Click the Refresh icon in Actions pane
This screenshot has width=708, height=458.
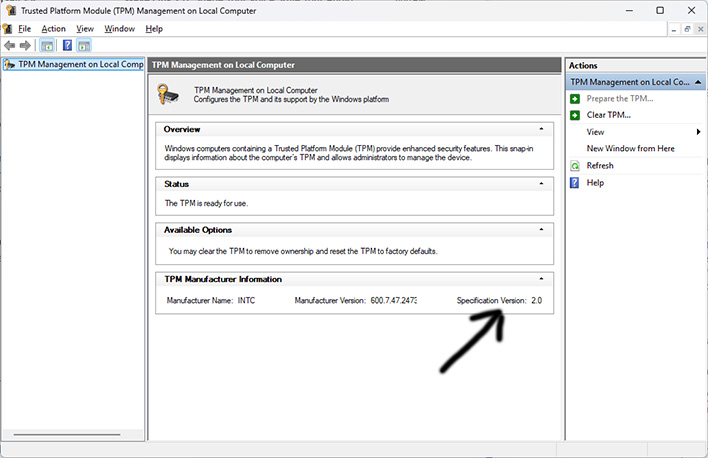click(x=575, y=166)
